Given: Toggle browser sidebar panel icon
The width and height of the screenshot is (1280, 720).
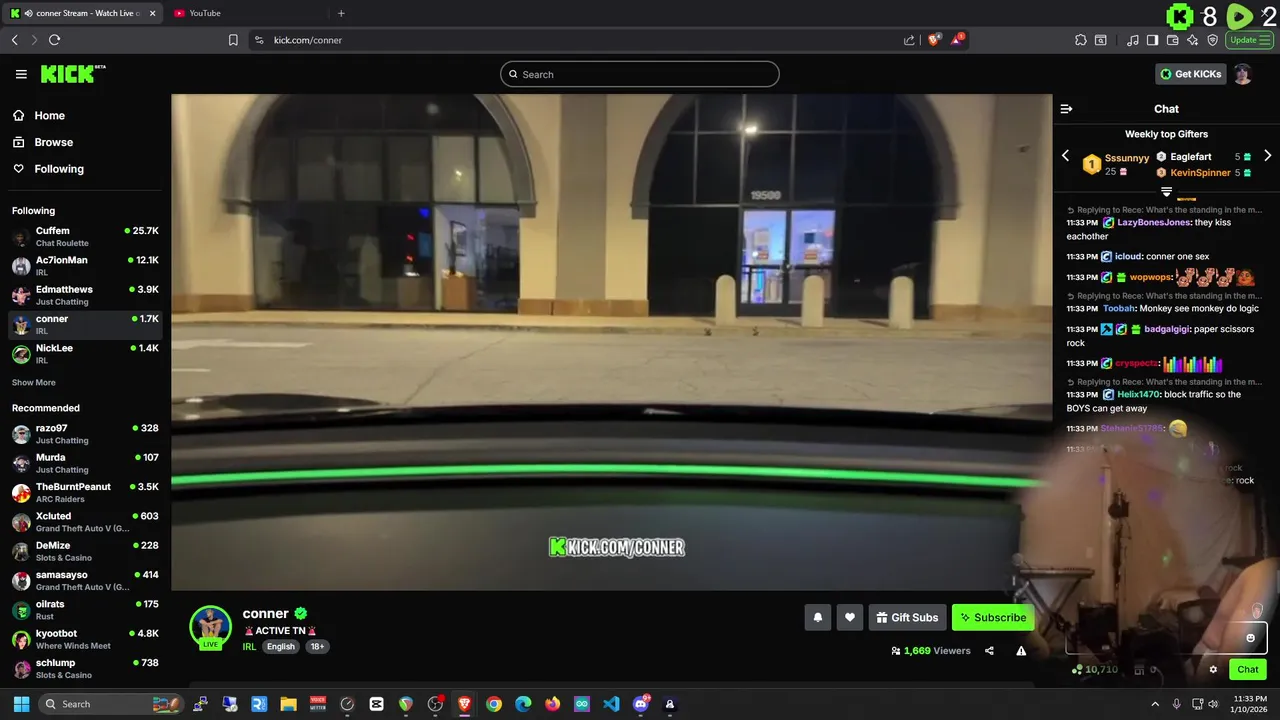Looking at the screenshot, I should click(x=1152, y=40).
